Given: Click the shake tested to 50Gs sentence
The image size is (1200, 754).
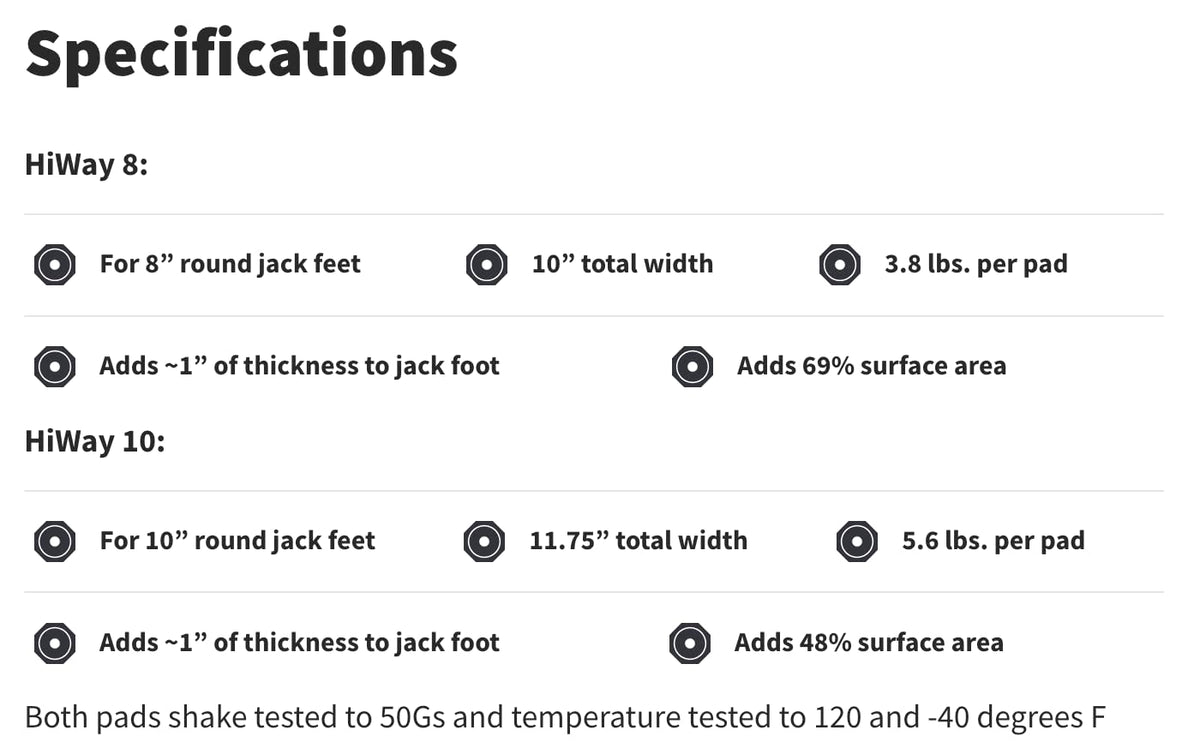Looking at the screenshot, I should [x=565, y=717].
